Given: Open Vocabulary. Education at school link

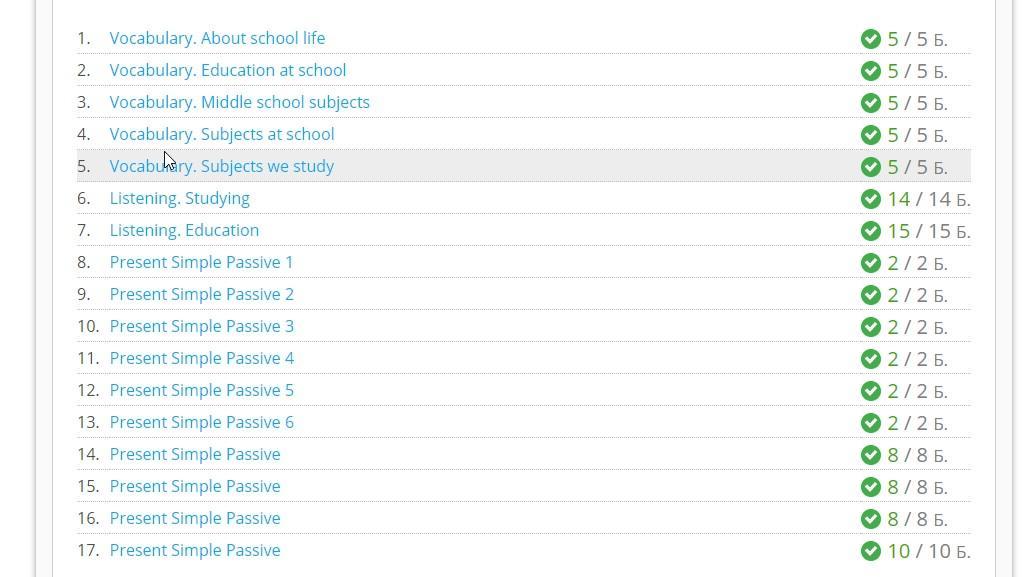Looking at the screenshot, I should pyautogui.click(x=228, y=70).
